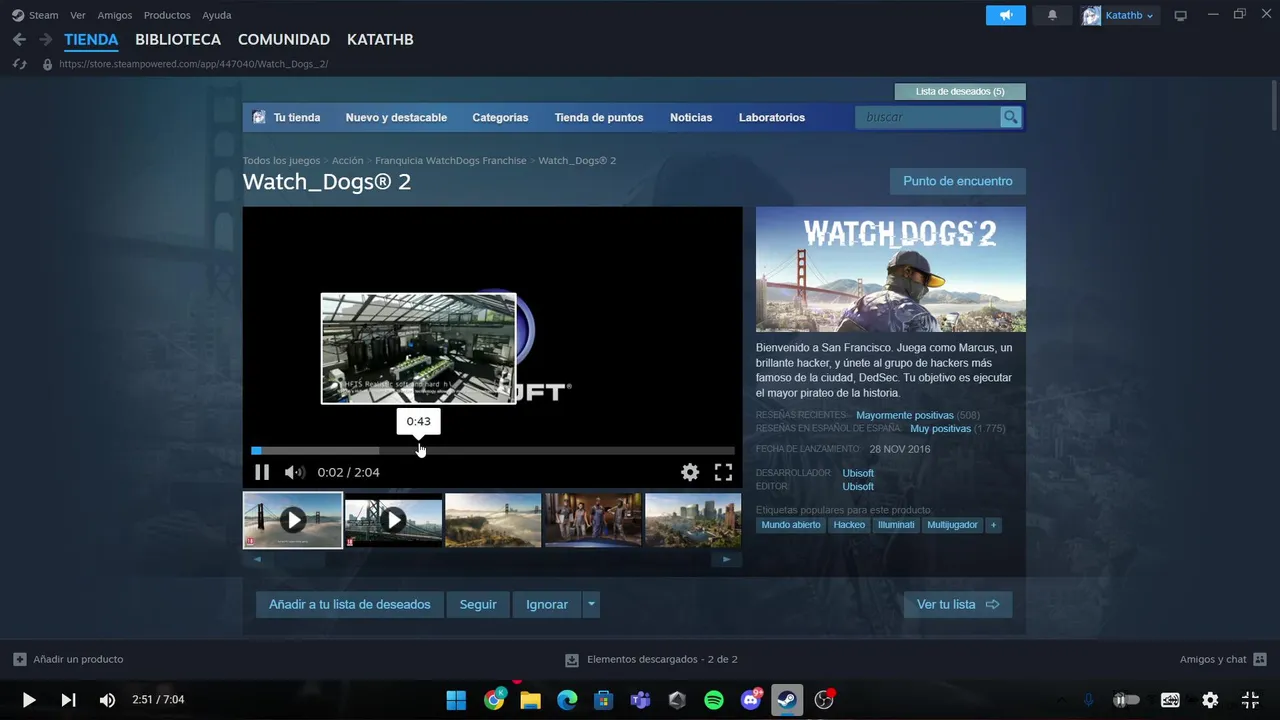Reload the store page
Viewport: 1280px width, 720px height.
point(19,64)
